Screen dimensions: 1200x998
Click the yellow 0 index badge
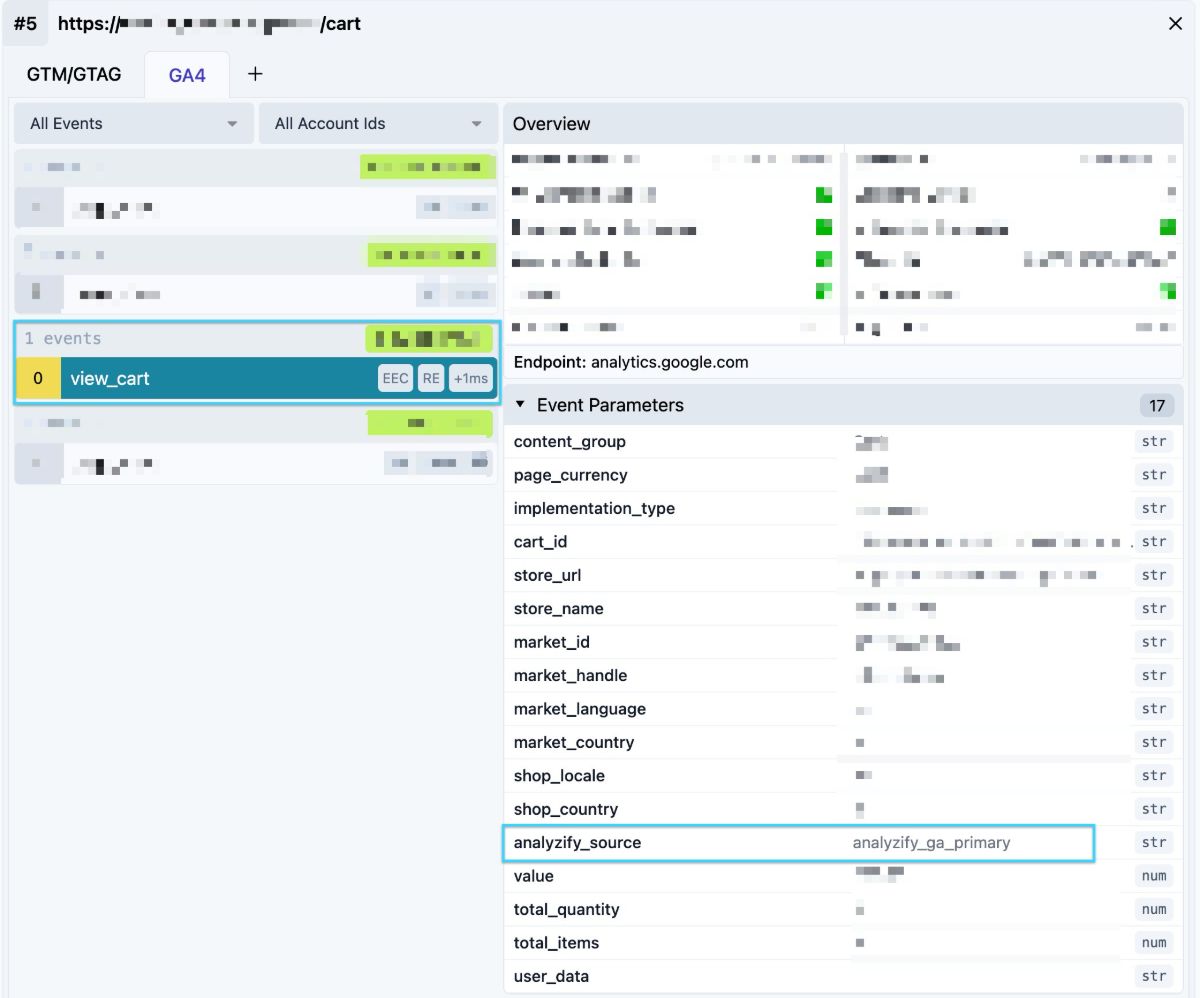[x=39, y=379]
